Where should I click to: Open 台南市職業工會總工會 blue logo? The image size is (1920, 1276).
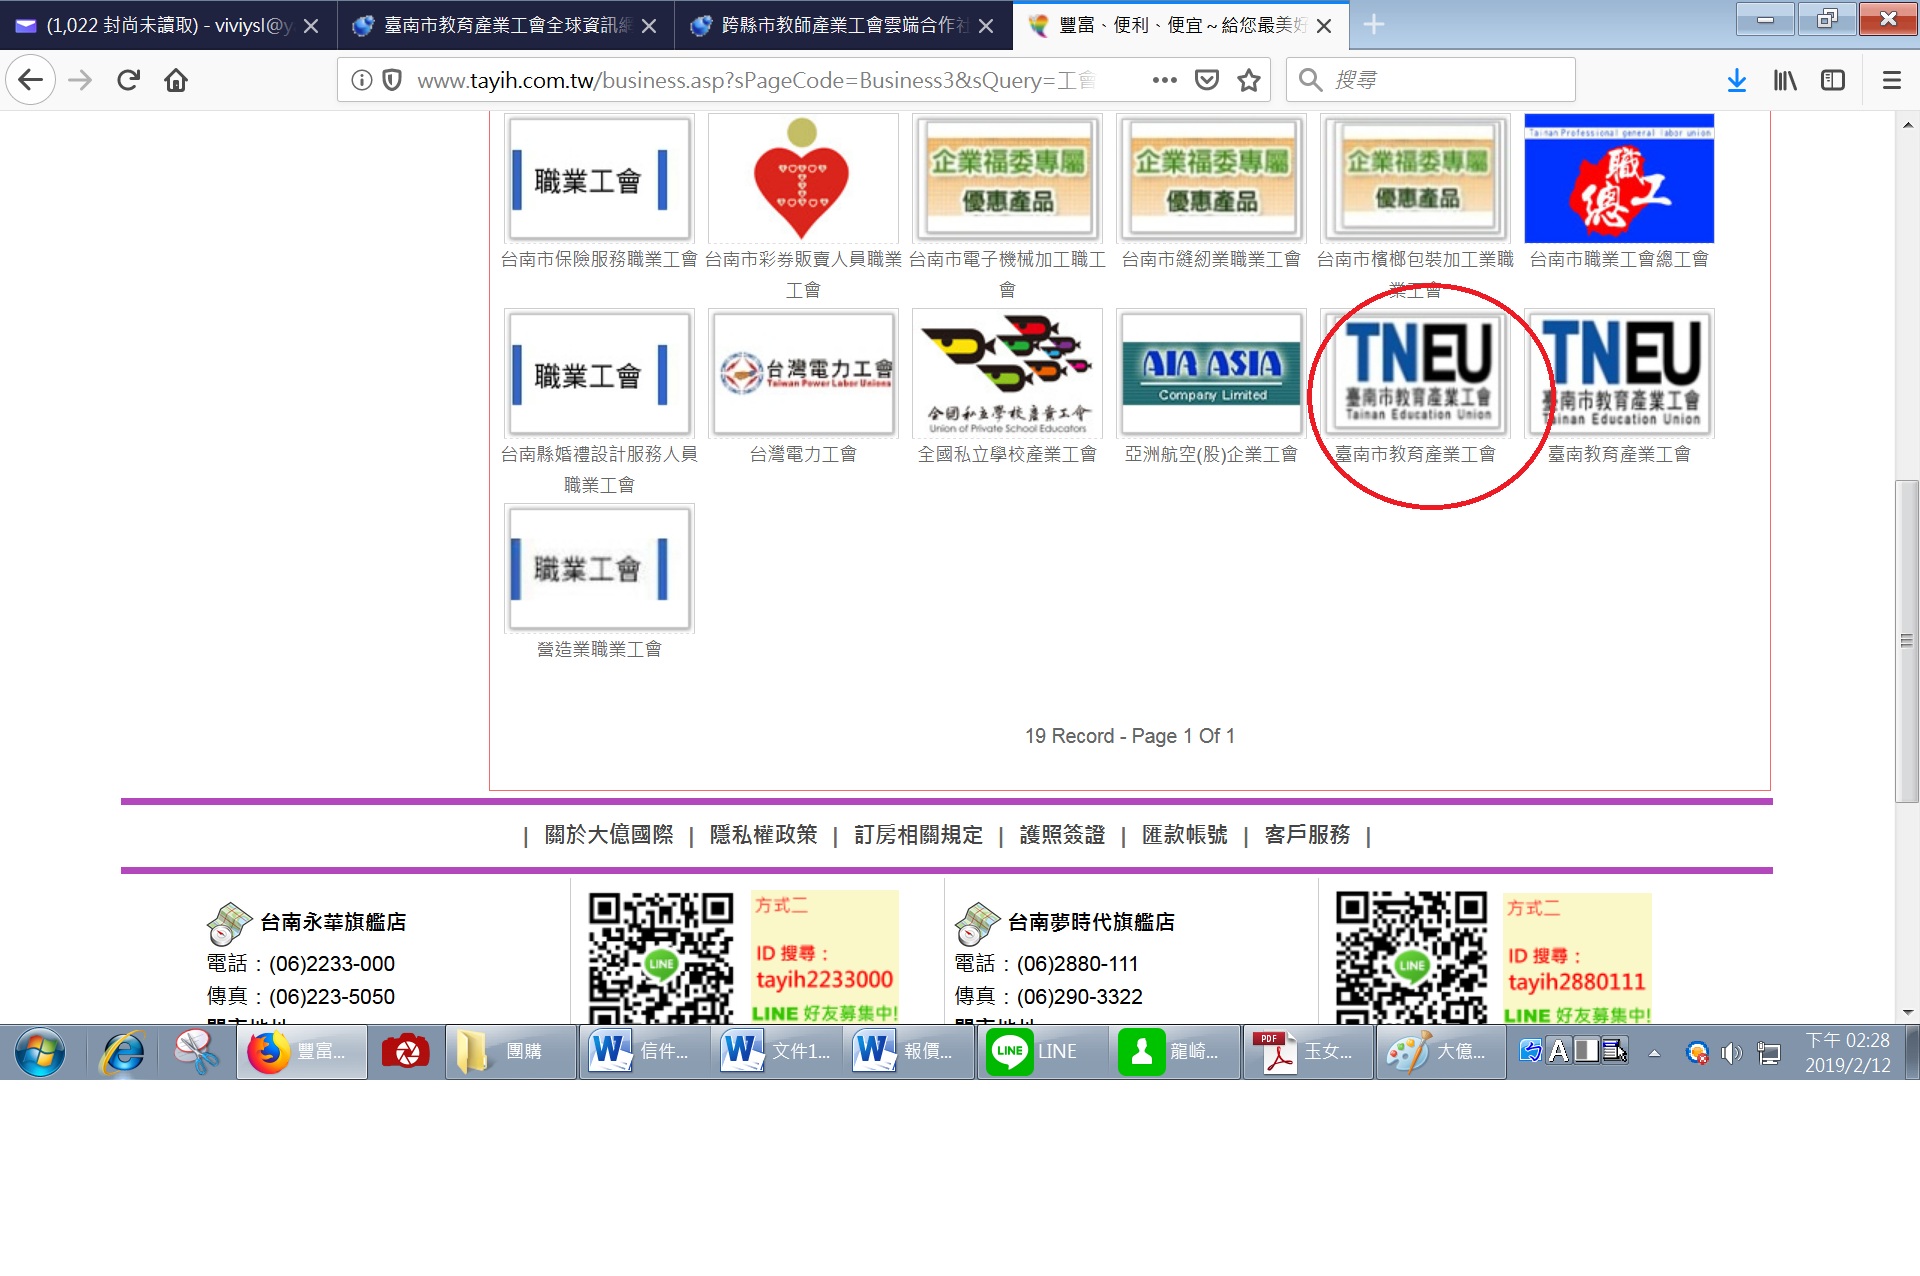tap(1619, 178)
